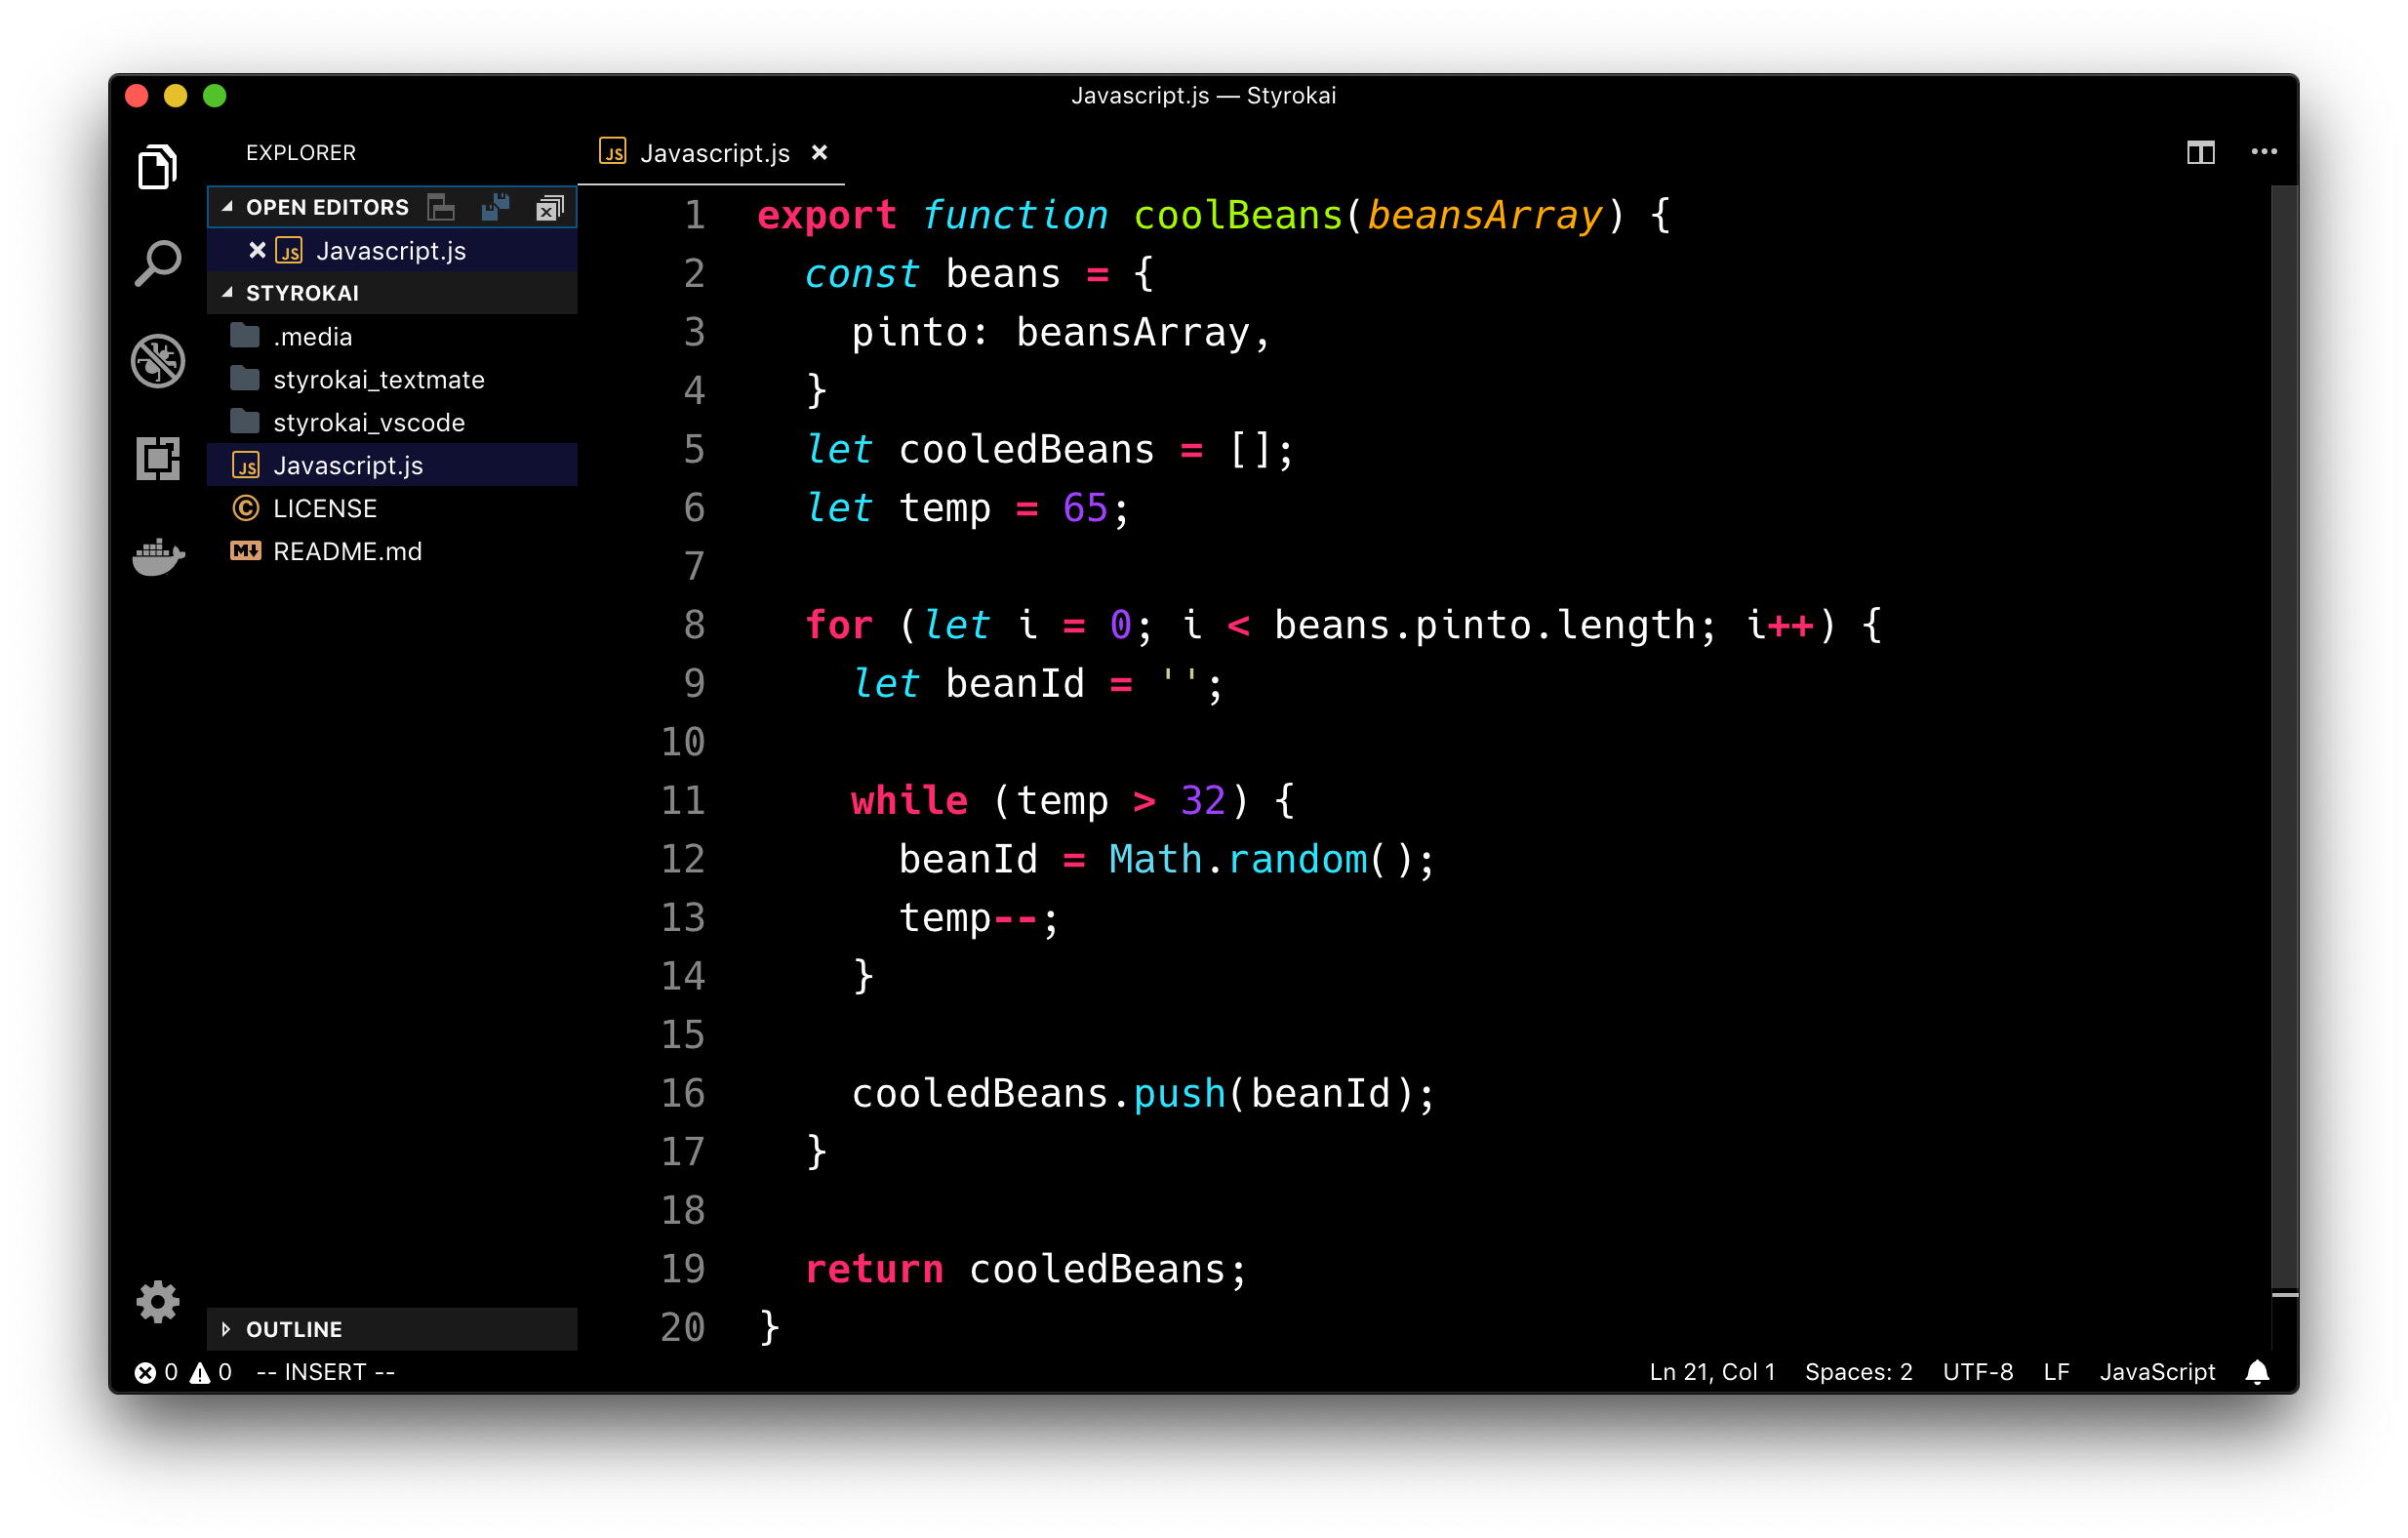Change the JavaScript language mode in status bar
2408x1538 pixels.
pyautogui.click(x=2157, y=1372)
